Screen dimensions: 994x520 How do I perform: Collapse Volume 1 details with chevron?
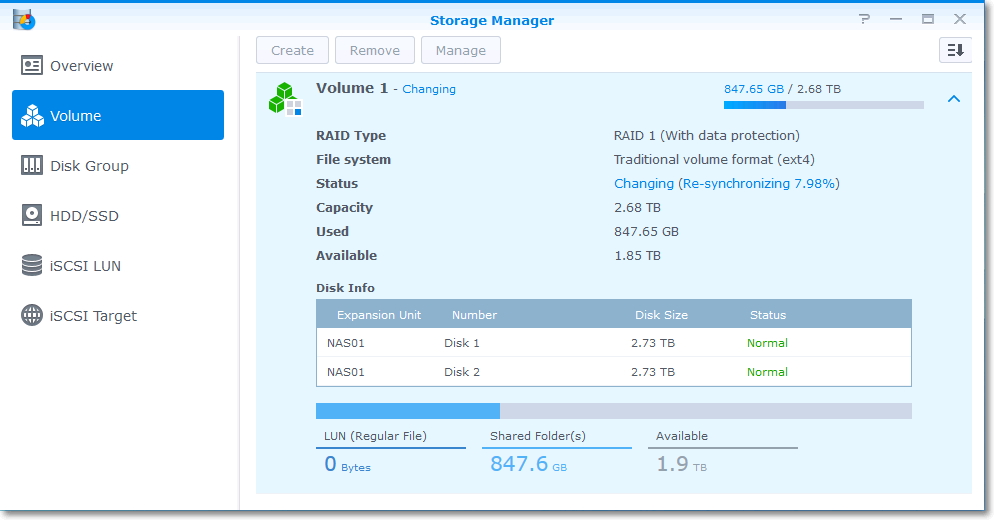coord(953,99)
